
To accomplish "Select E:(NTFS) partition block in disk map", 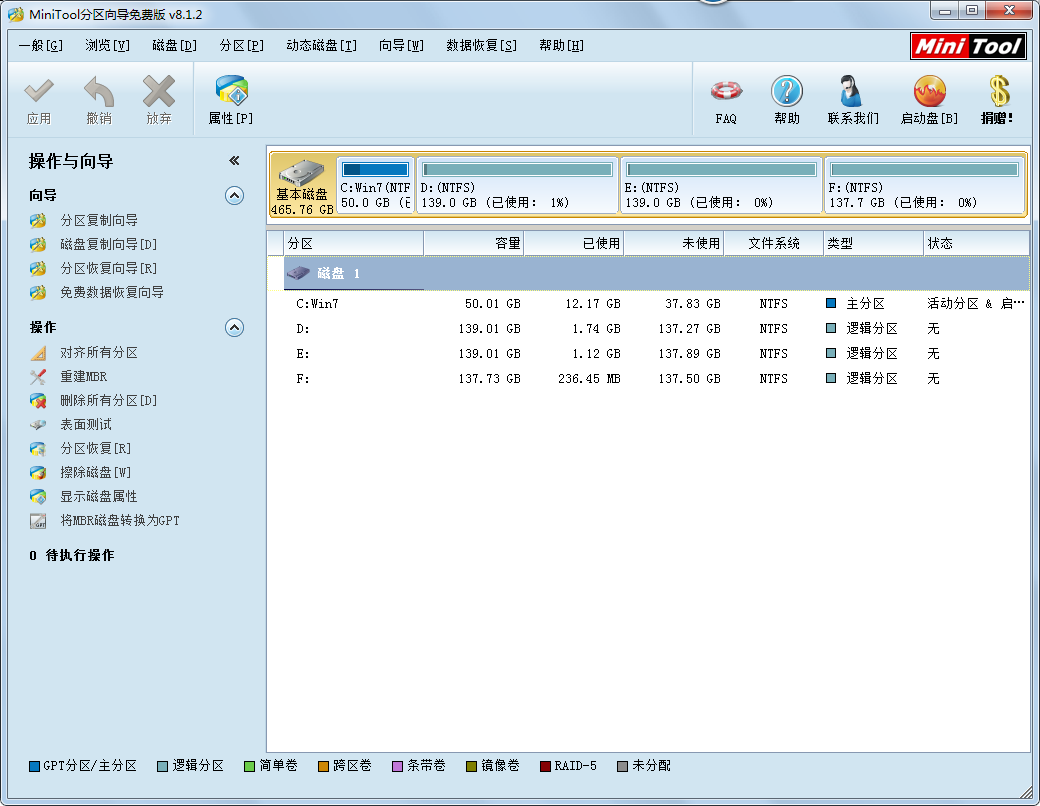I will [x=722, y=186].
